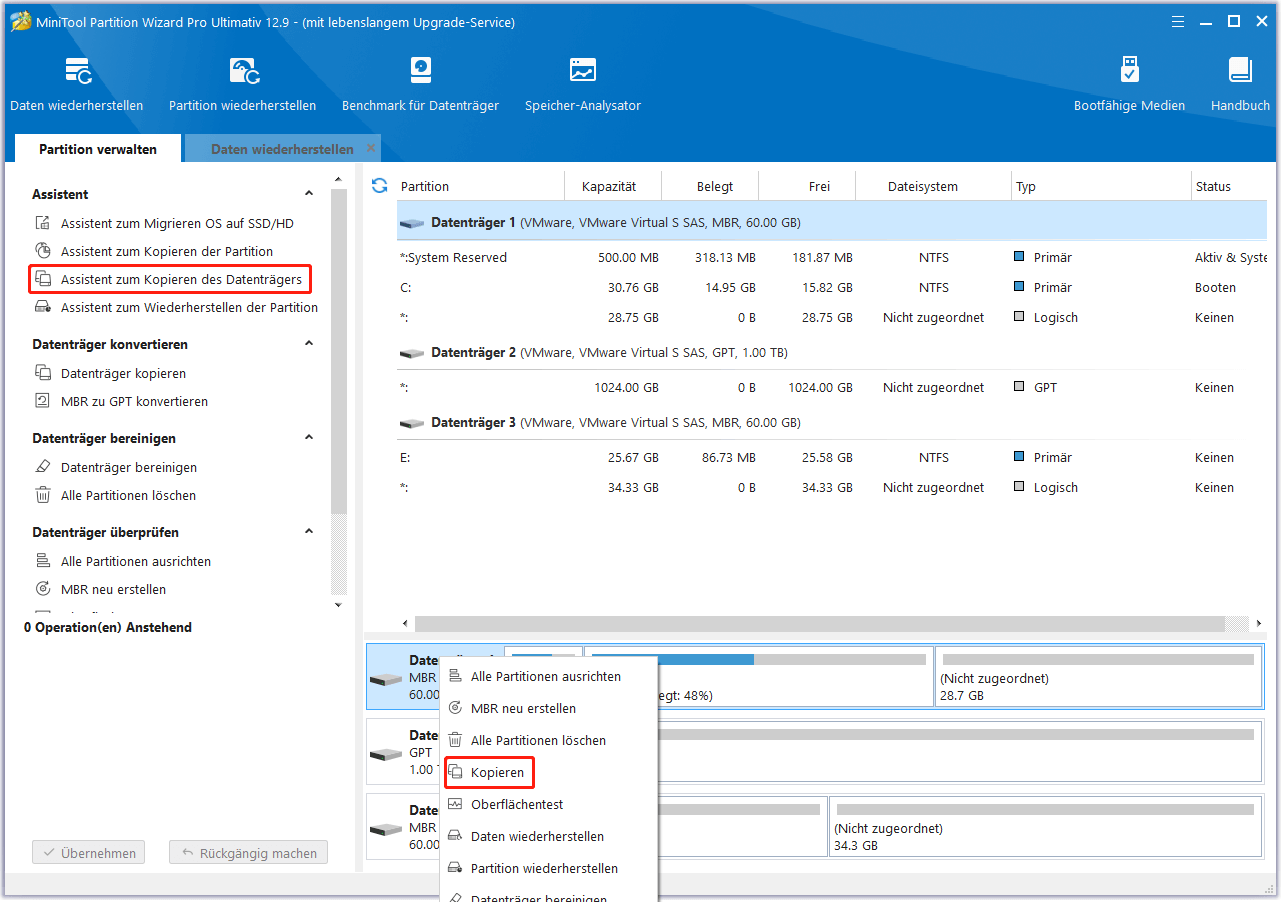
Task: Choose Partition wiederherstellen from context menu
Action: tap(548, 869)
